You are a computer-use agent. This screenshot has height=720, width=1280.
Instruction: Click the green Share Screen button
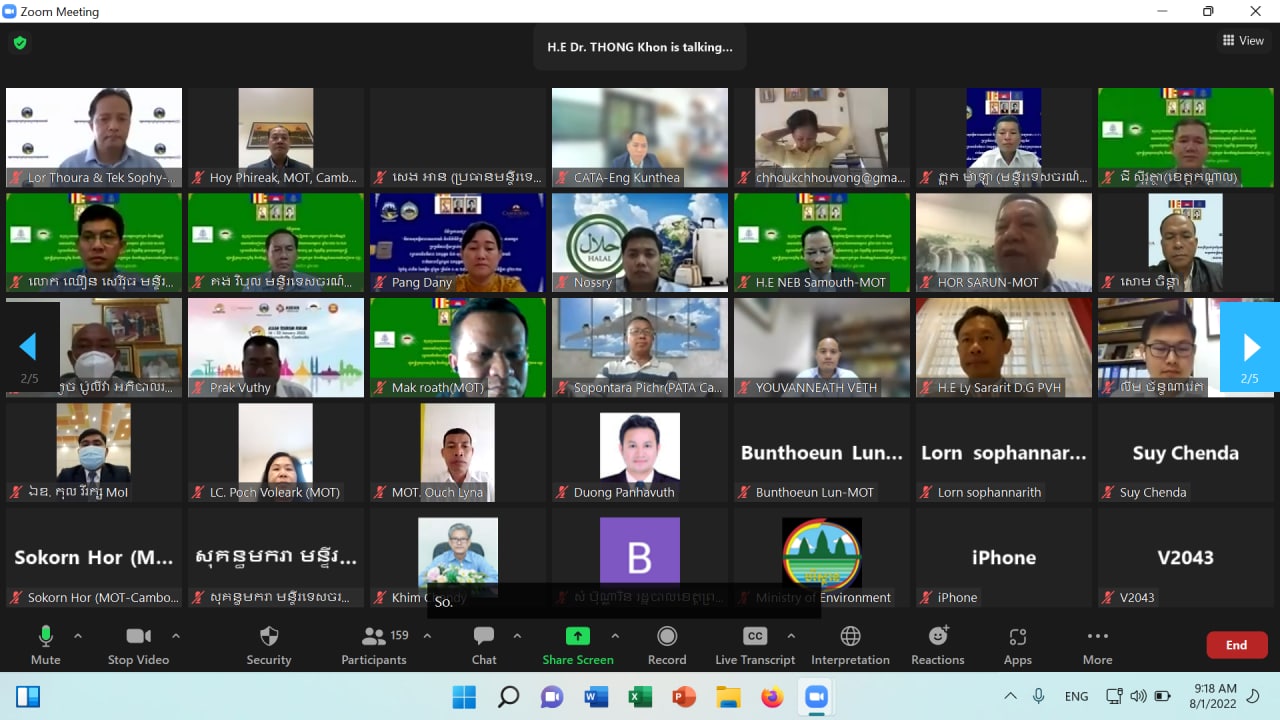(578, 645)
